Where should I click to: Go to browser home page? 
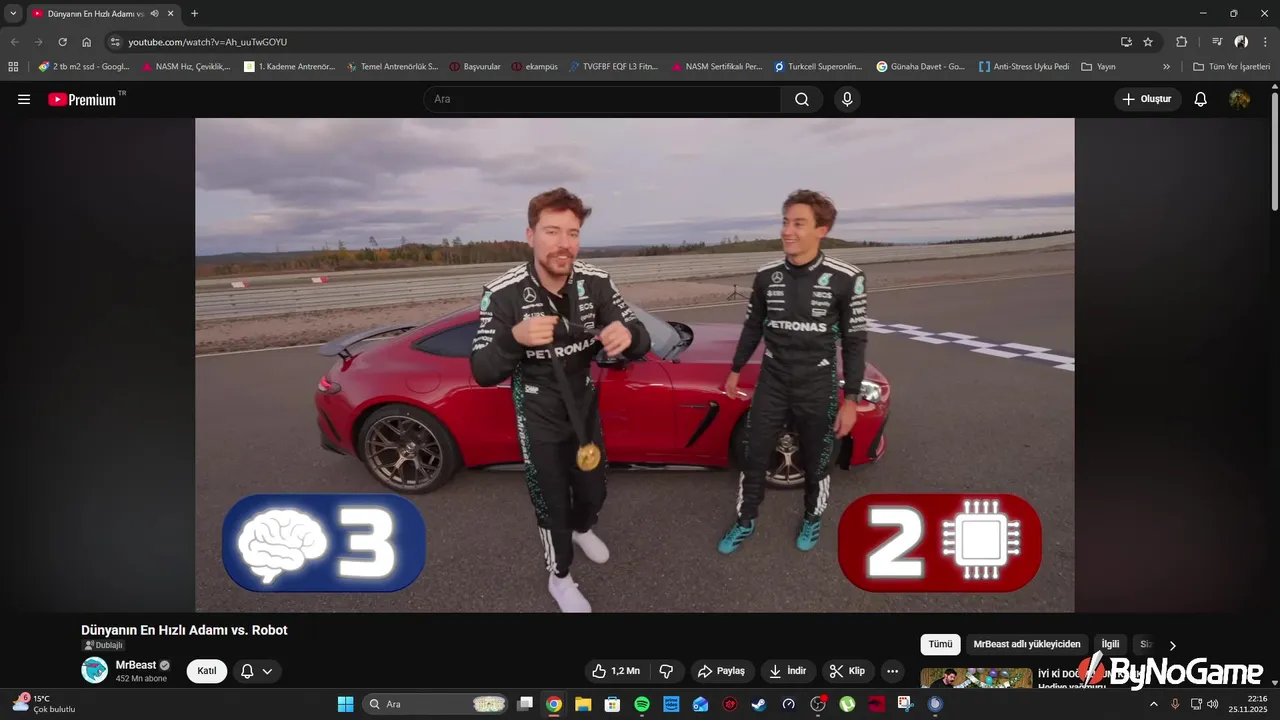(x=86, y=42)
